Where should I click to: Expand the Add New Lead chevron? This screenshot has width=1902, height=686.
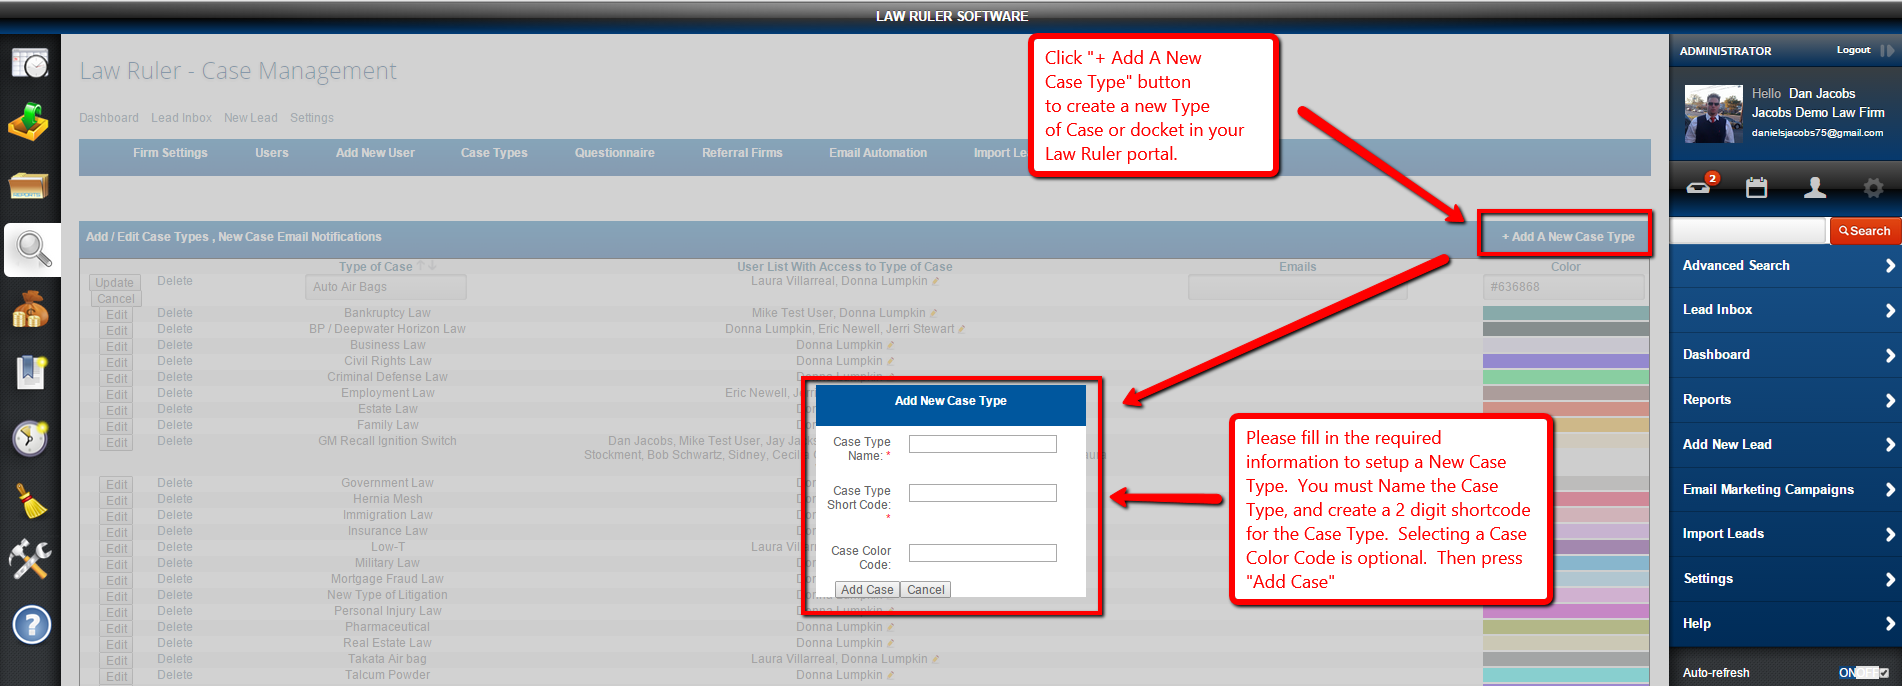(x=1890, y=445)
